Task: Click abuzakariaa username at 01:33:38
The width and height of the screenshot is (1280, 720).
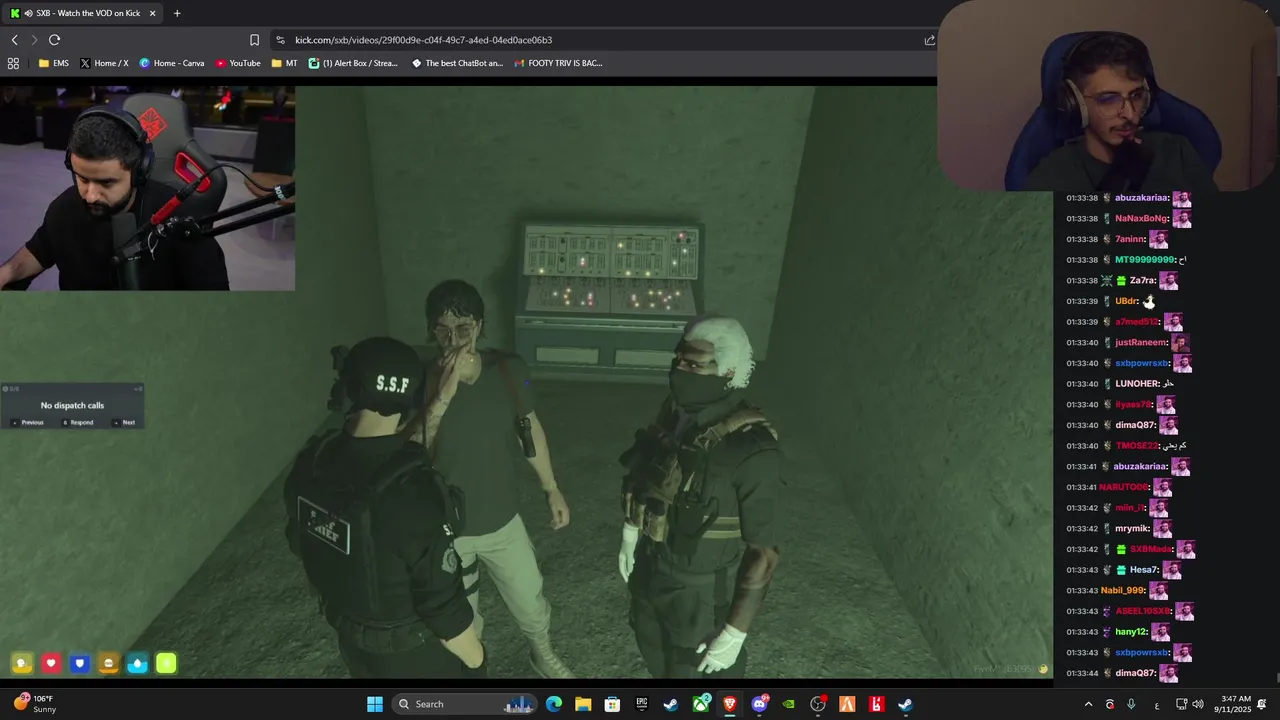Action: click(1142, 198)
